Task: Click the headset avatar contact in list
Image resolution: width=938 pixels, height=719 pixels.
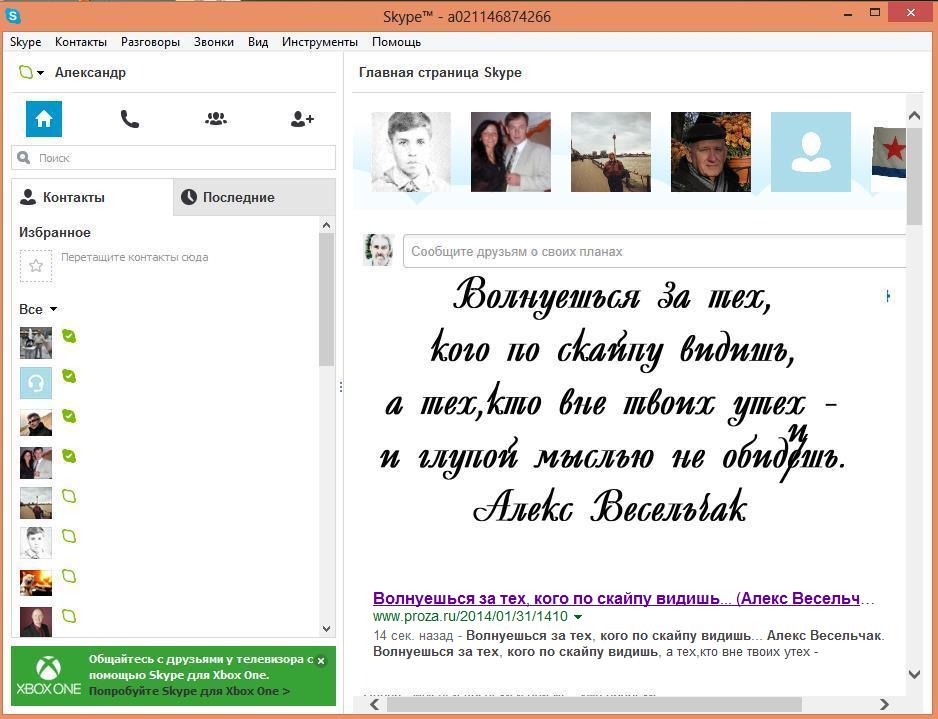Action: click(x=36, y=382)
